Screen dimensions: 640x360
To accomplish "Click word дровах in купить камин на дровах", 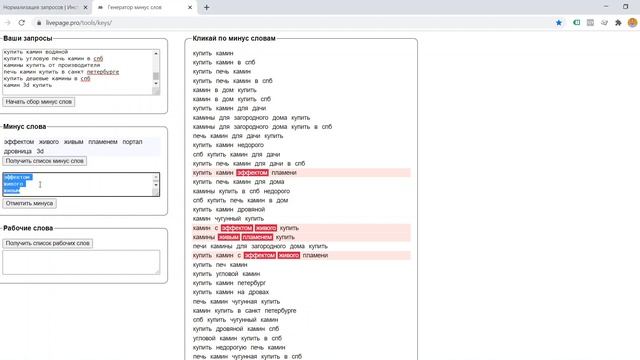I will 258,292.
